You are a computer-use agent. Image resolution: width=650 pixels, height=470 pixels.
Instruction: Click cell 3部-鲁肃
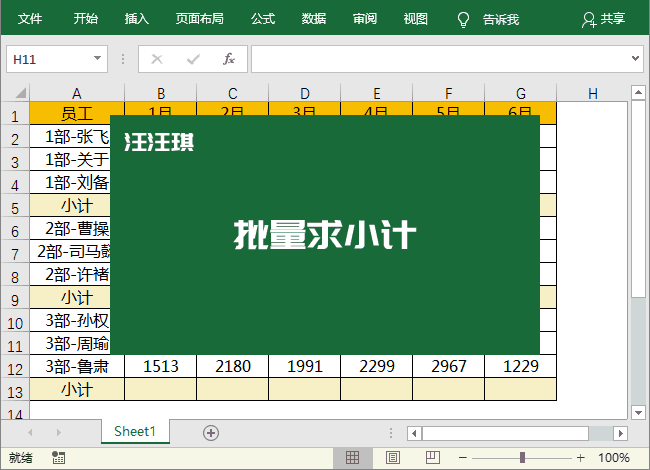tap(77, 366)
